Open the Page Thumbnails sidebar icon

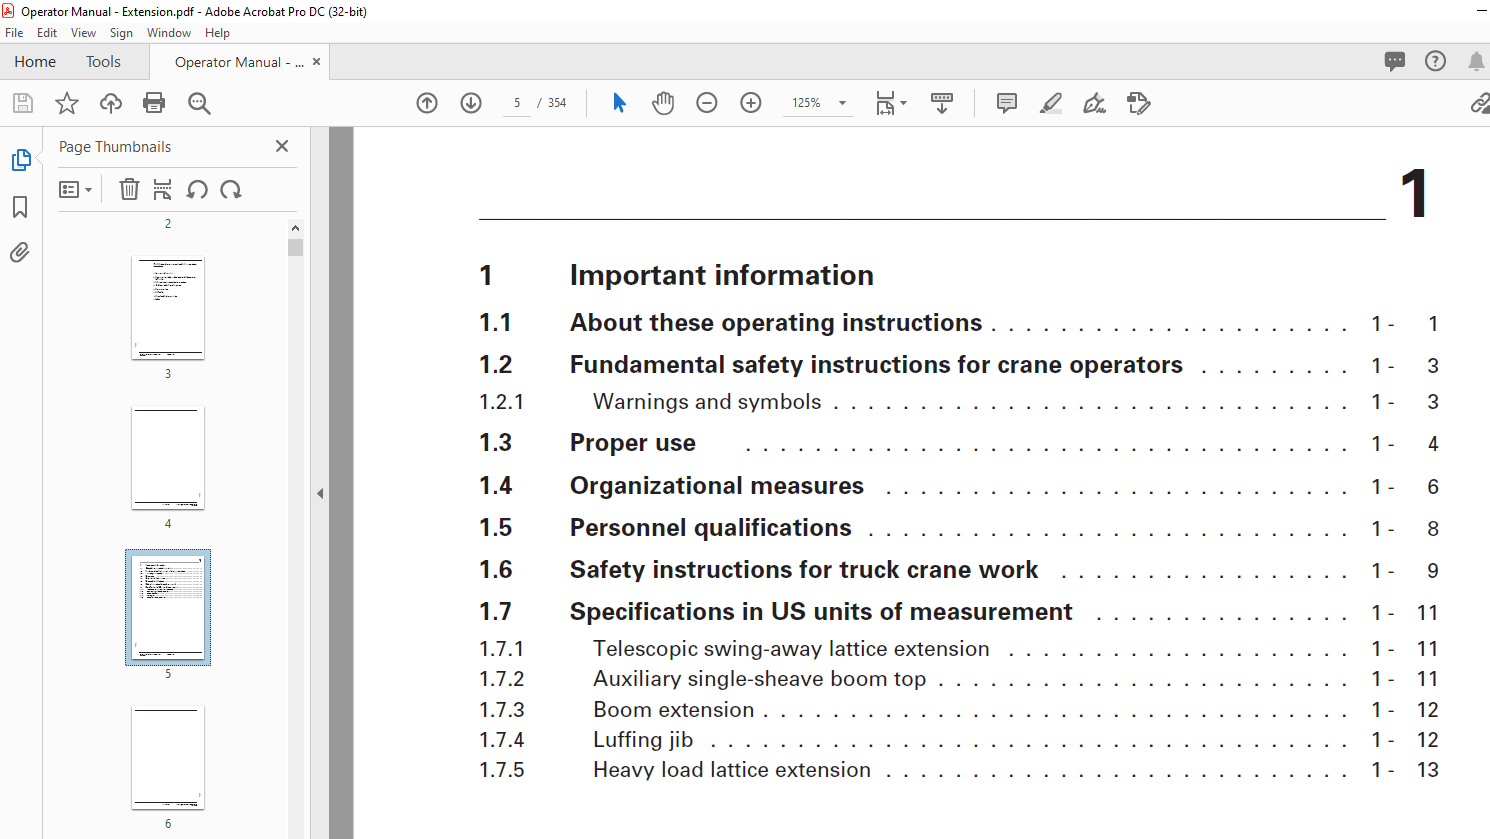[x=21, y=160]
